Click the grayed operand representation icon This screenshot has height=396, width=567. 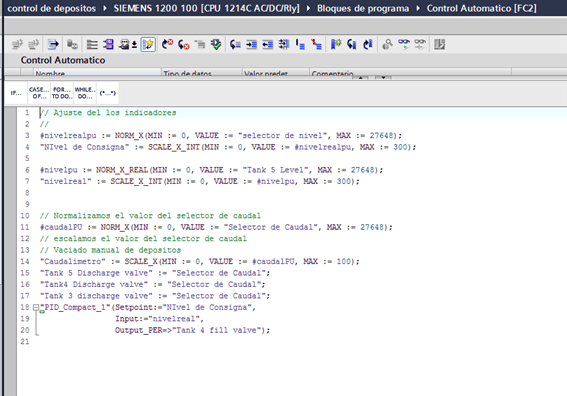[72, 44]
